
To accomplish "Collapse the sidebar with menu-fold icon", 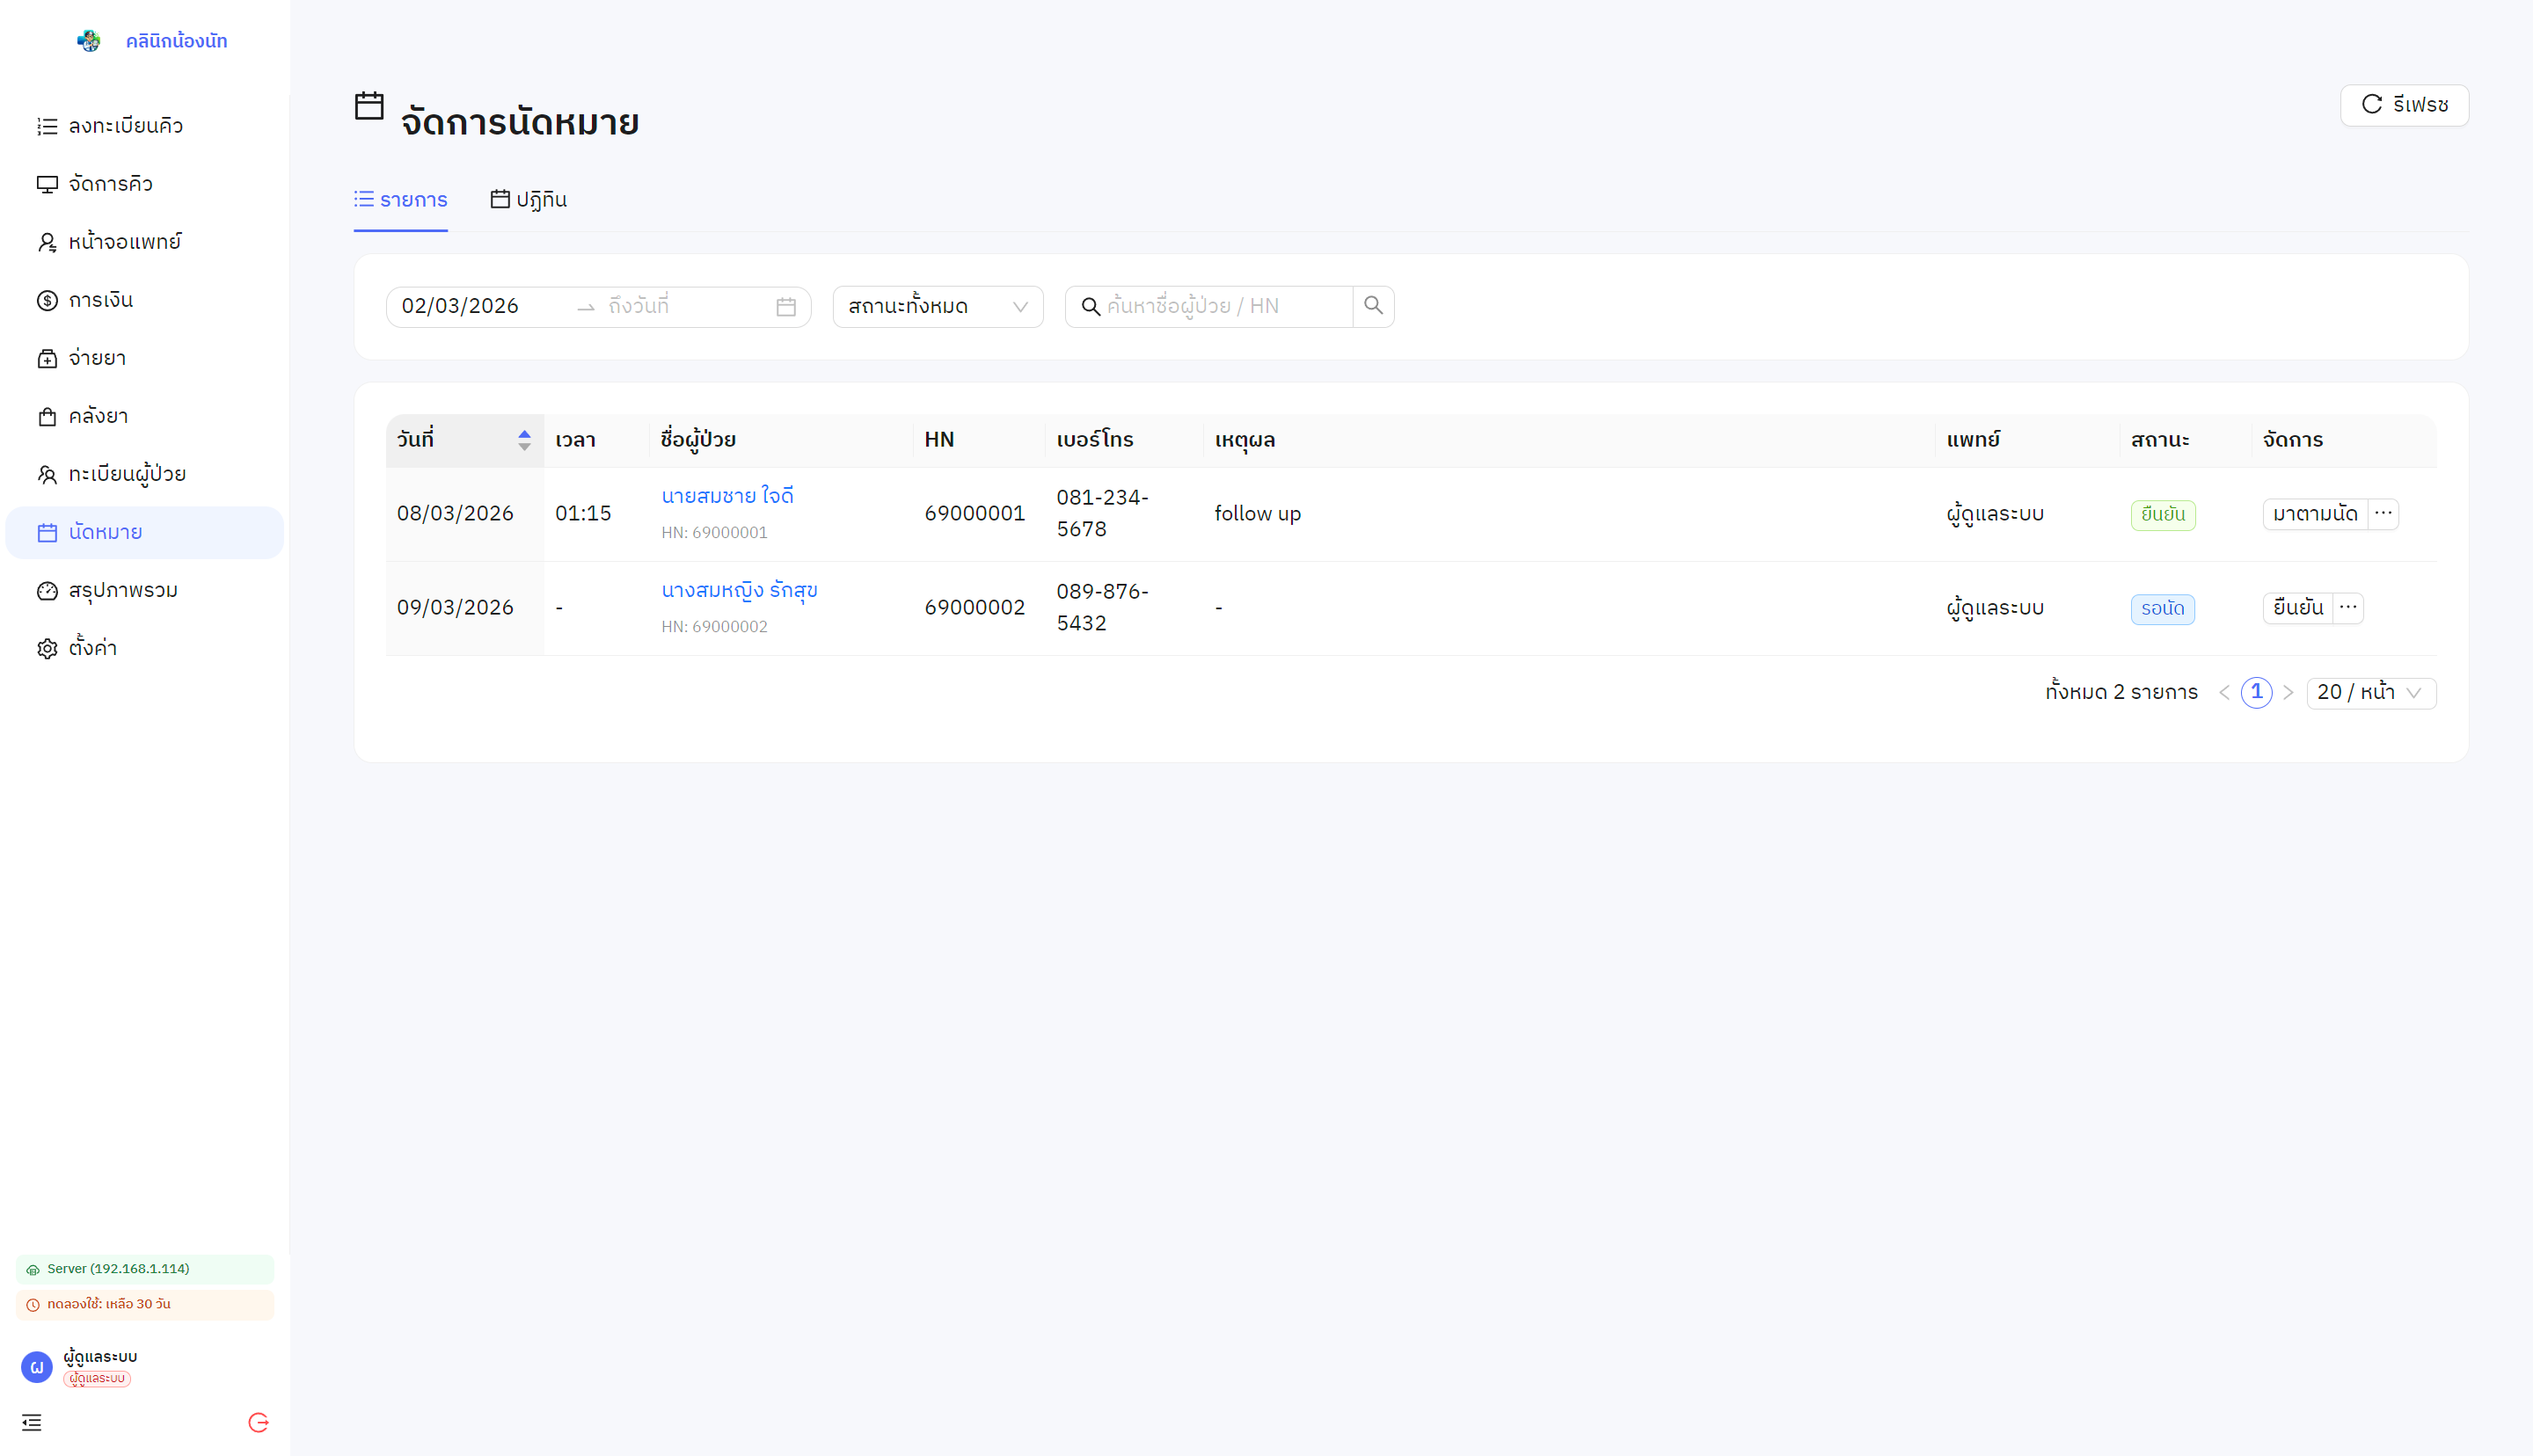I will click(32, 1422).
